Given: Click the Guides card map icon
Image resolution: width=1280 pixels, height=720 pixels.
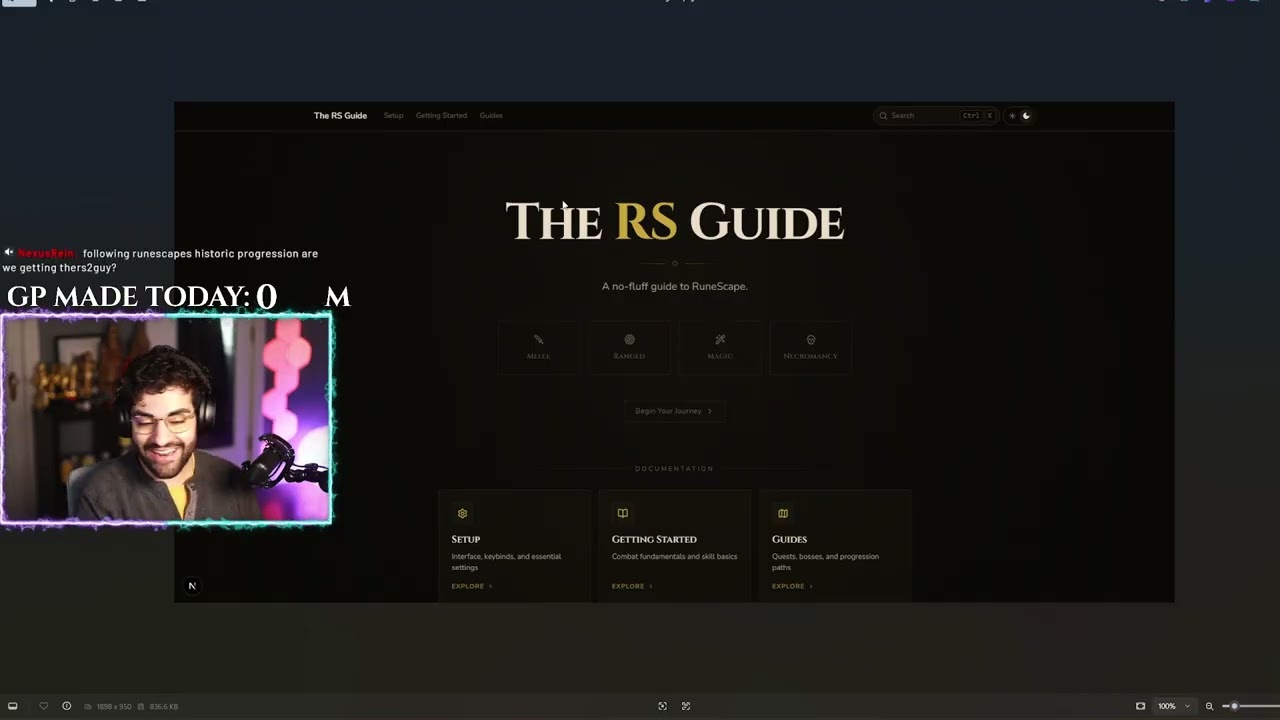Looking at the screenshot, I should coord(783,513).
